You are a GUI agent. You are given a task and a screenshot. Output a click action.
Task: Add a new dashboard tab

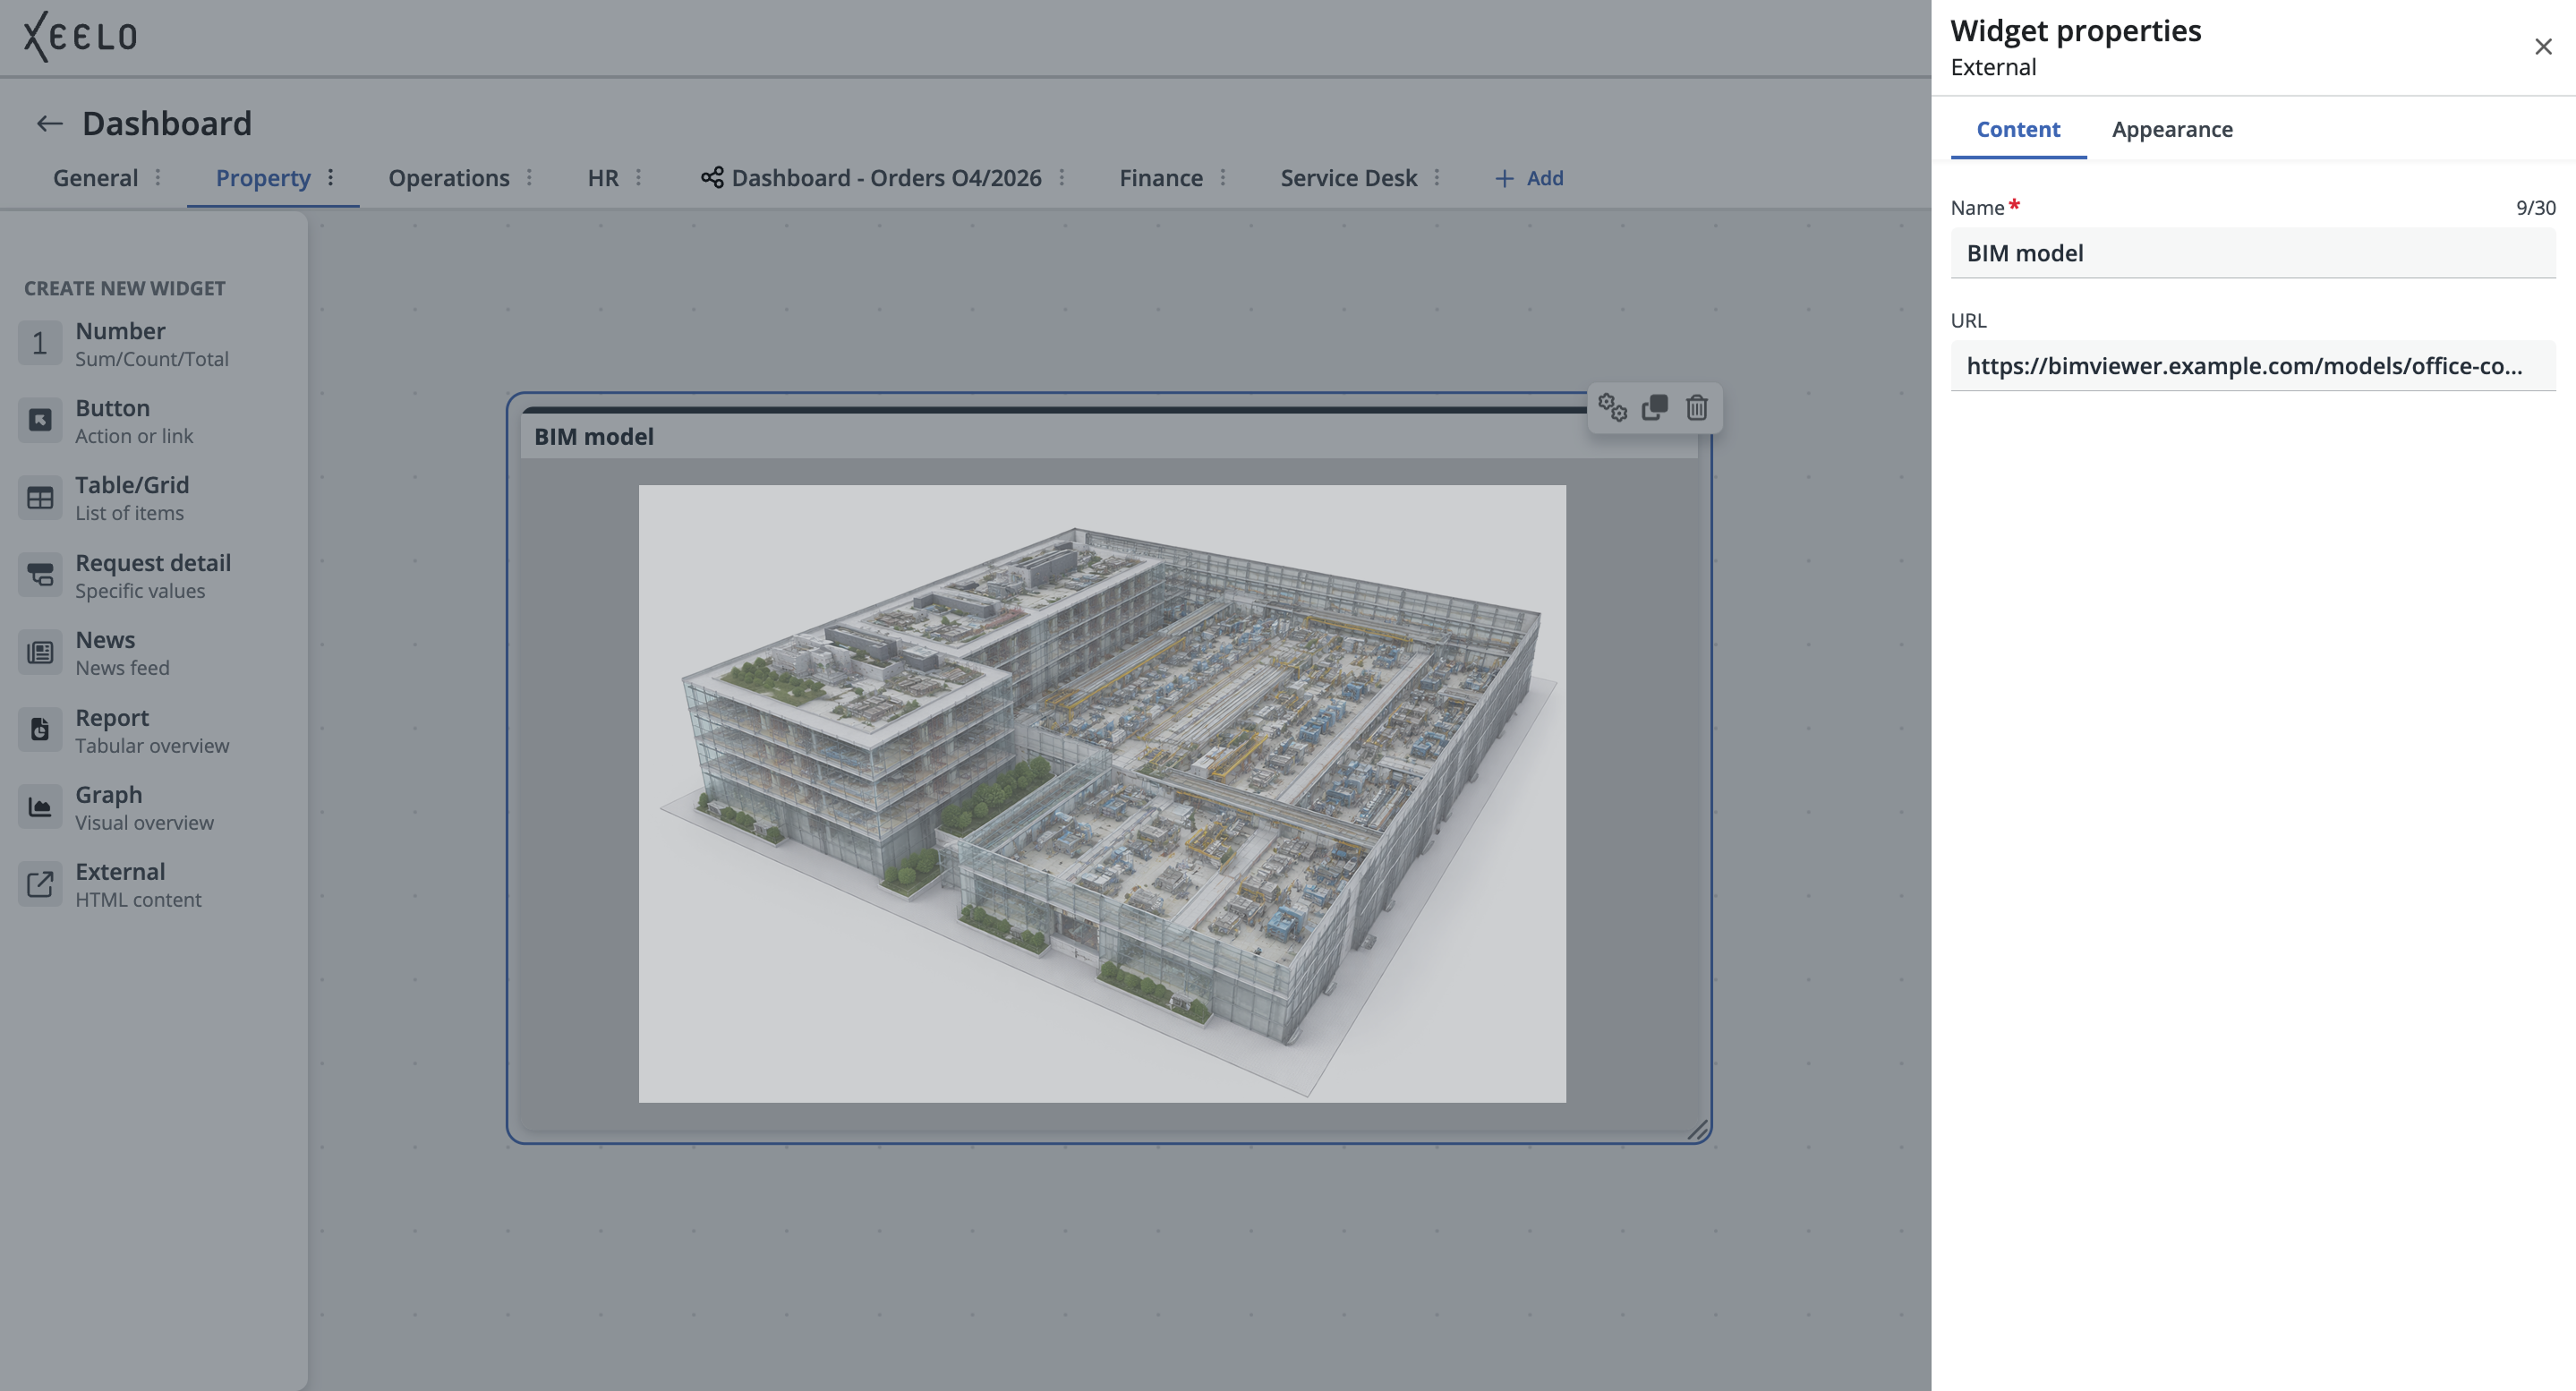click(x=1529, y=178)
